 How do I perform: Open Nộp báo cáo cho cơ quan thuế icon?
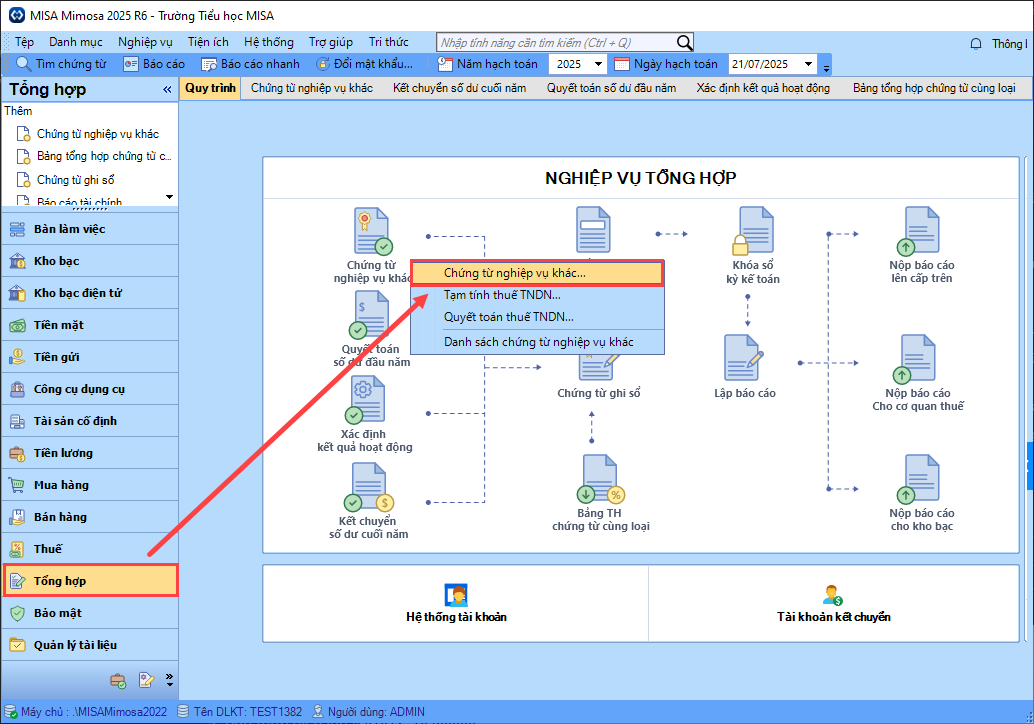coord(916,359)
